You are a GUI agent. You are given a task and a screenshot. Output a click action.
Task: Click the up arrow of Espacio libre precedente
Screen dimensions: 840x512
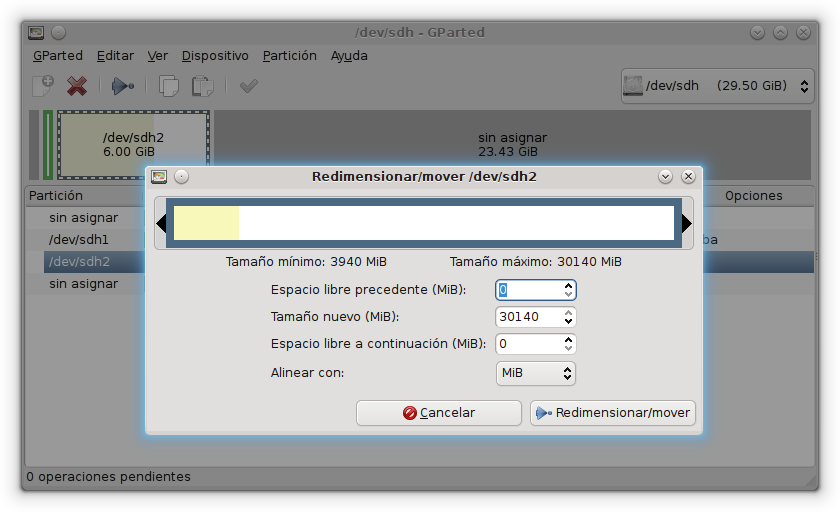568,285
